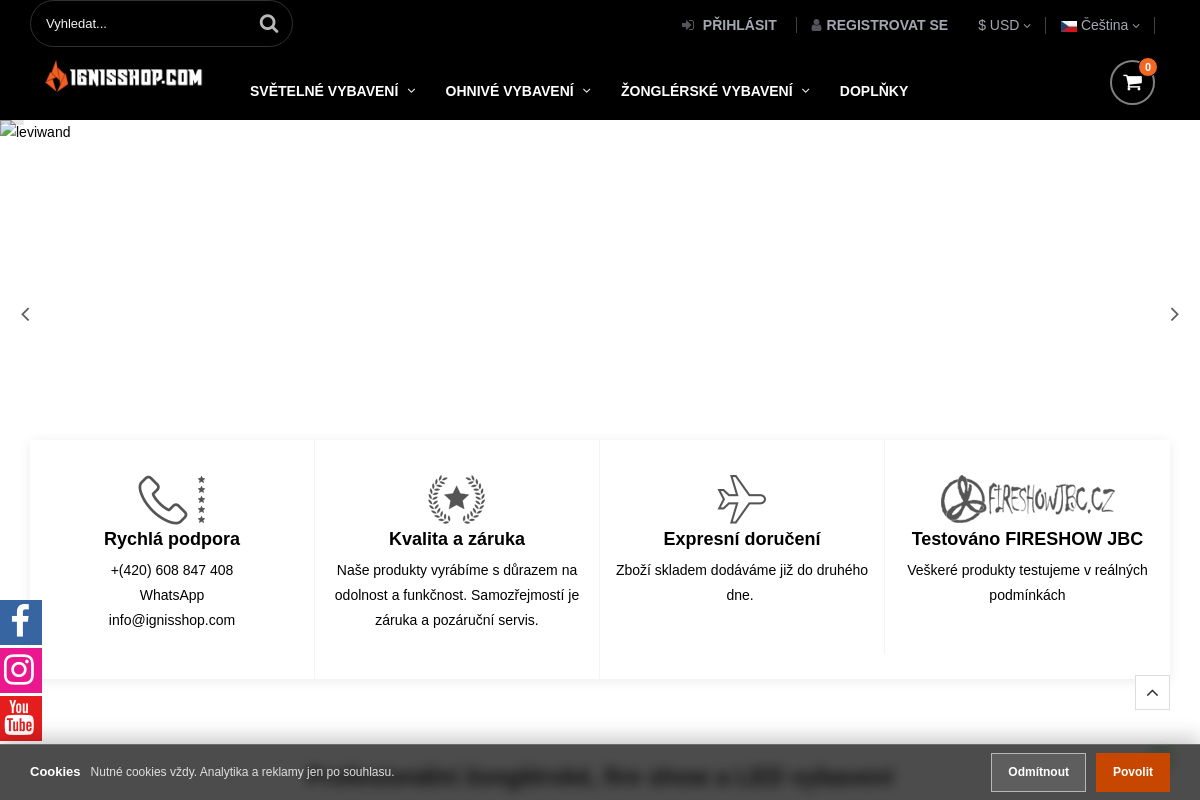Click the info@ignisshop.com email
The height and width of the screenshot is (800, 1200).
tap(172, 620)
